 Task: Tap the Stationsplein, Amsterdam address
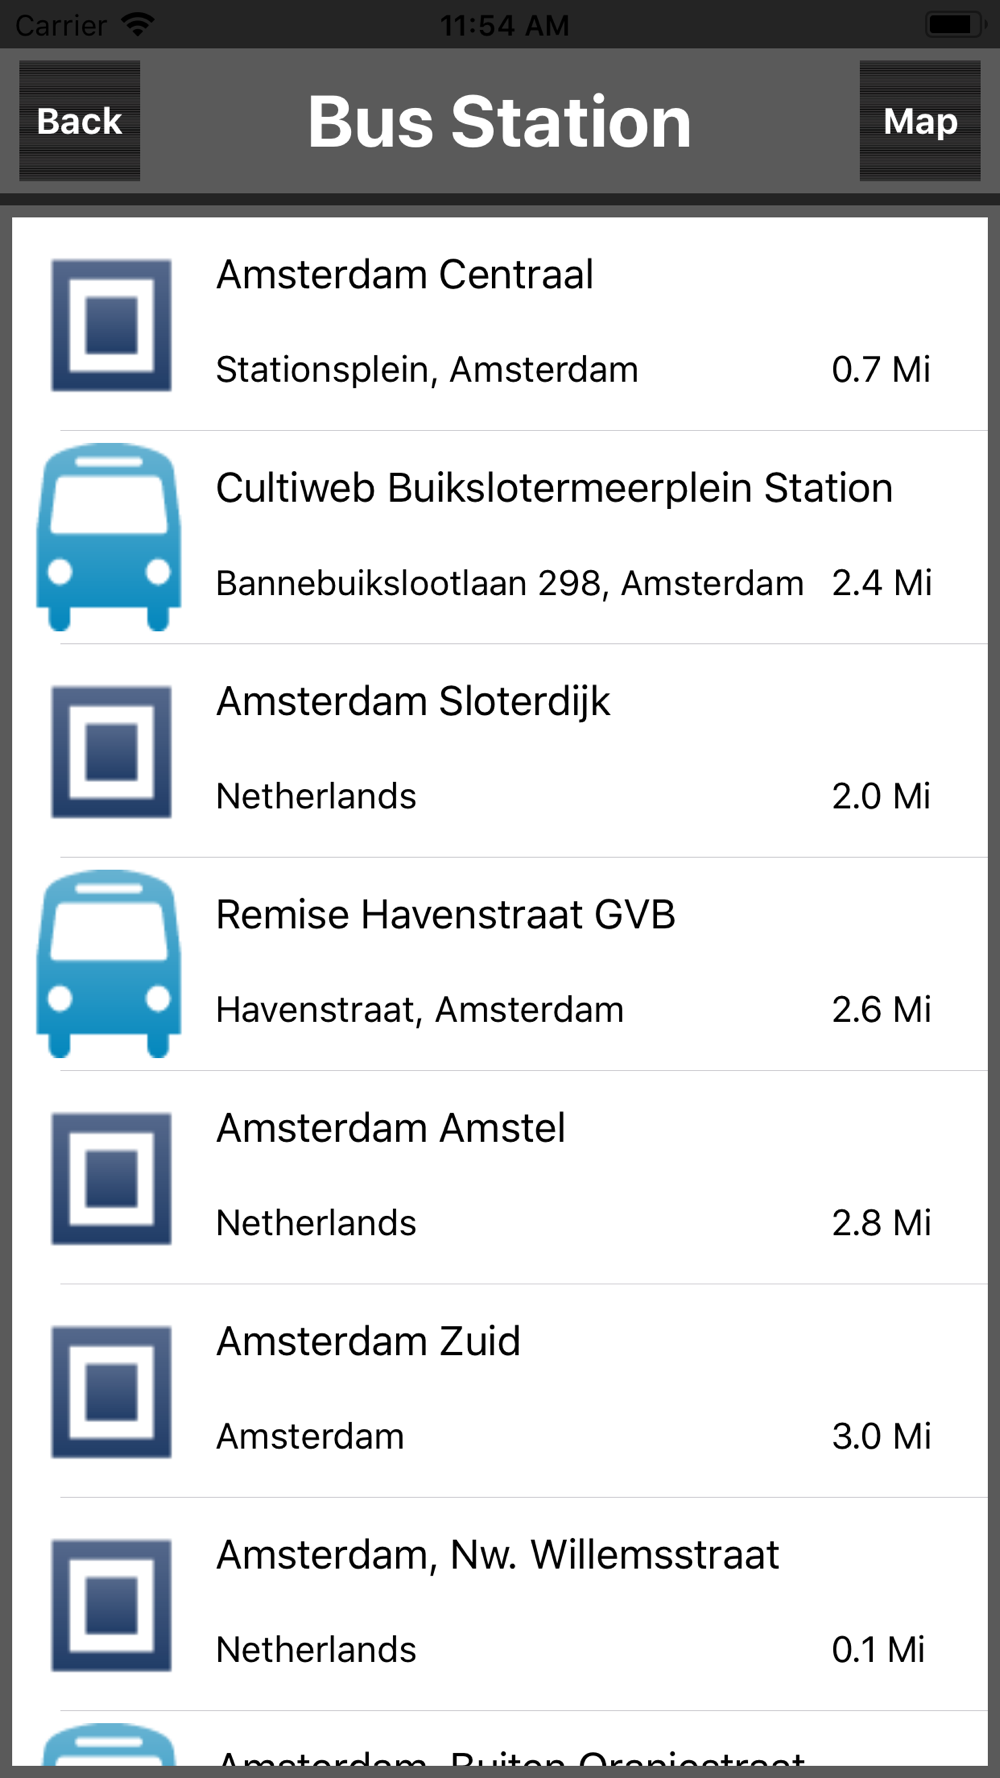(427, 370)
